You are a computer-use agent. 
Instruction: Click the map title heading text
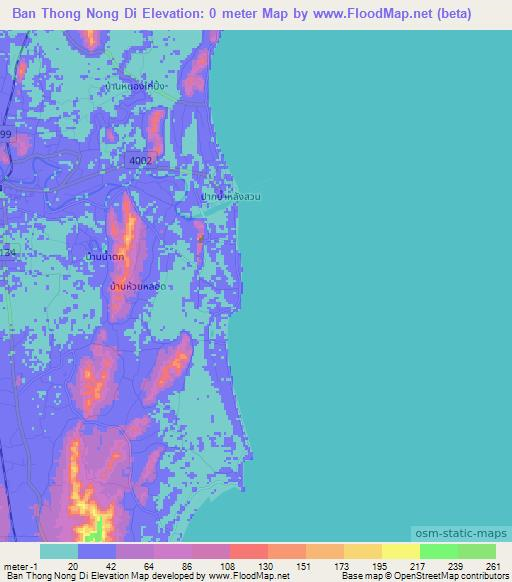click(x=242, y=14)
